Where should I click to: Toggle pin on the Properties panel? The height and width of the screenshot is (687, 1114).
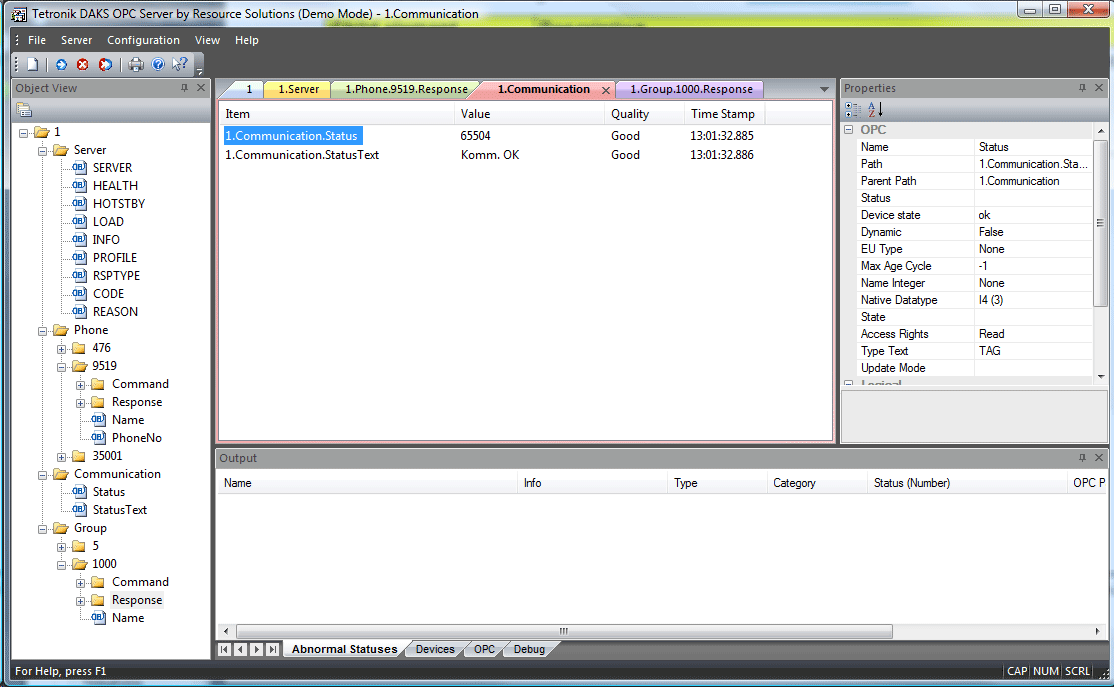coord(1082,88)
